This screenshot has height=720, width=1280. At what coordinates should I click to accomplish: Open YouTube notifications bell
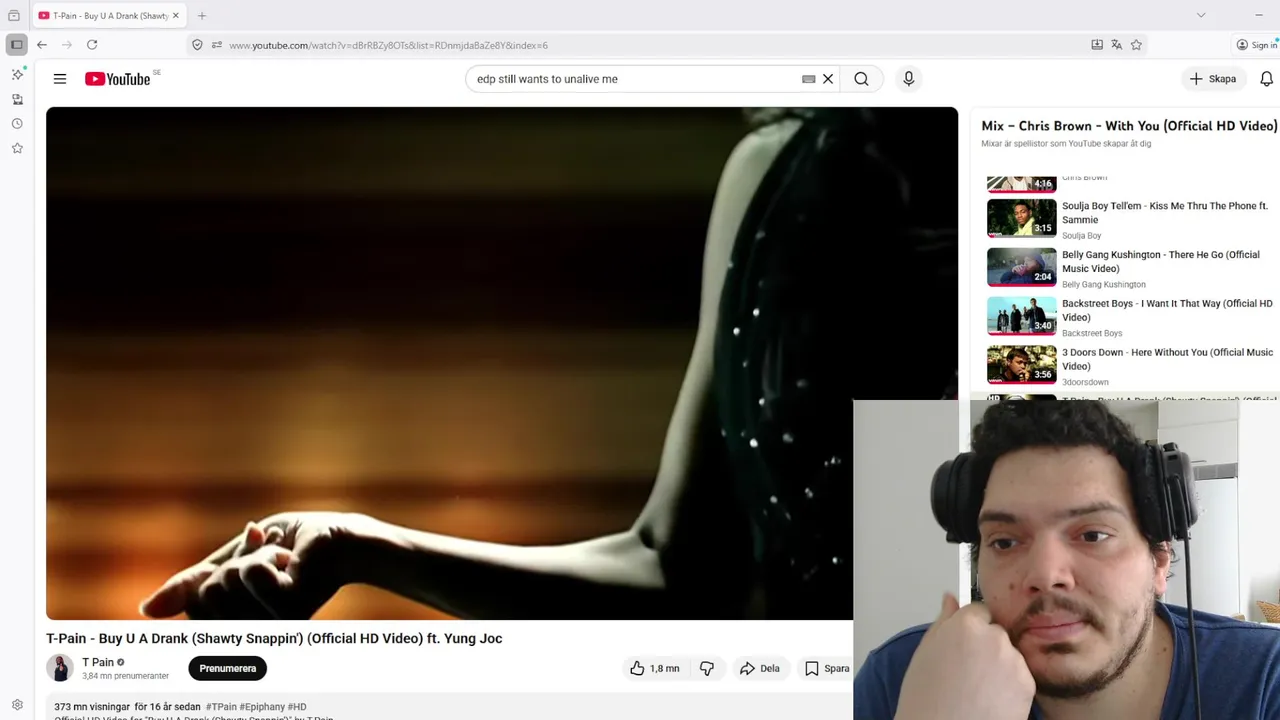[x=1266, y=79]
